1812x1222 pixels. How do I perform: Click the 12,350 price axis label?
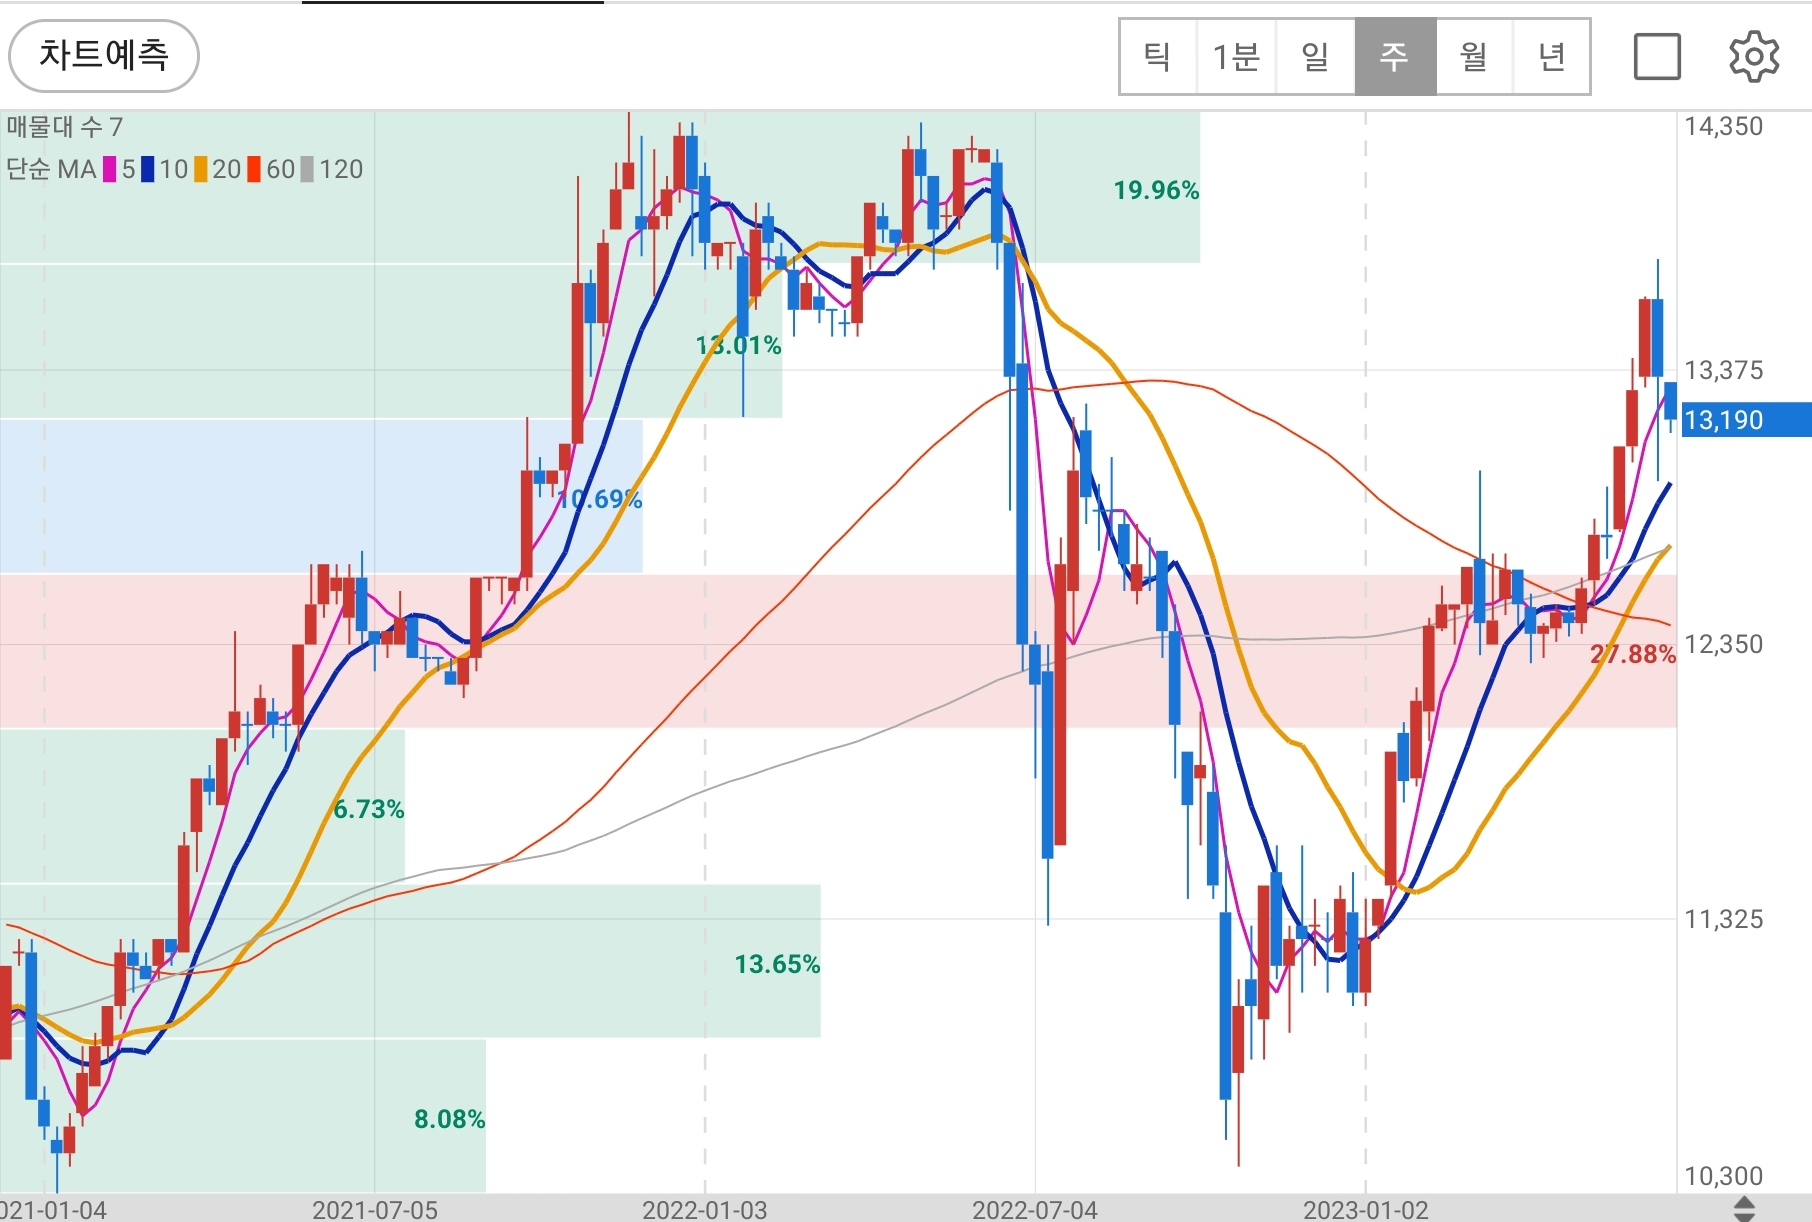click(1724, 644)
